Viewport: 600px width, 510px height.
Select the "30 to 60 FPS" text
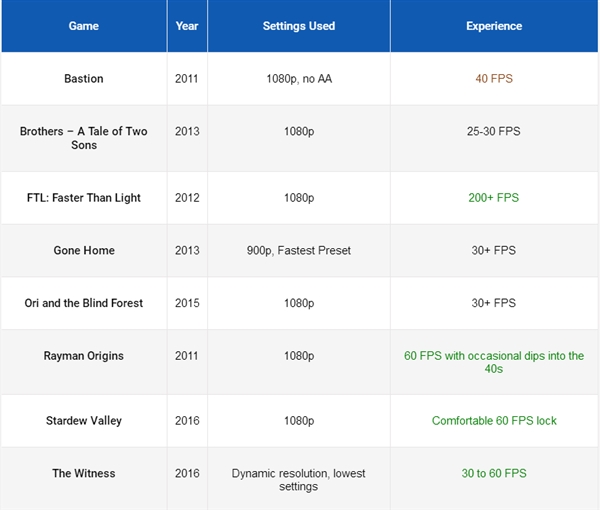494,473
